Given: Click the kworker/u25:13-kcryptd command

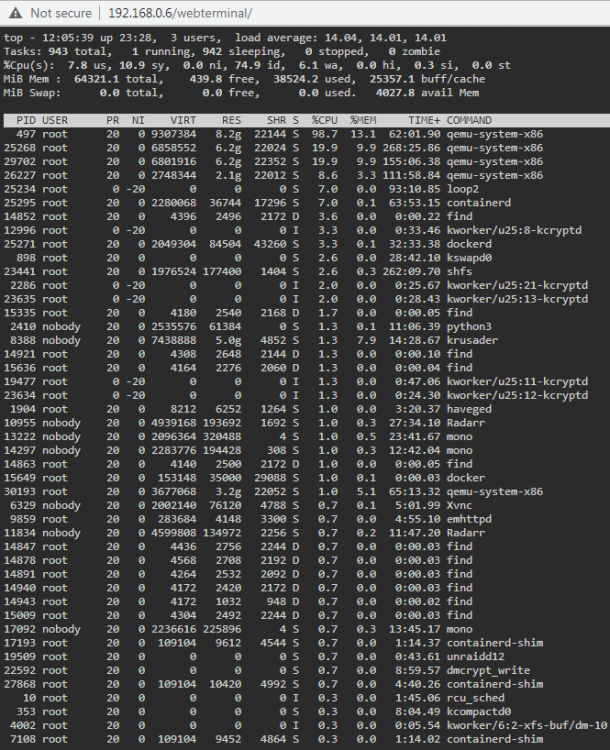Looking at the screenshot, I should 517,299.
